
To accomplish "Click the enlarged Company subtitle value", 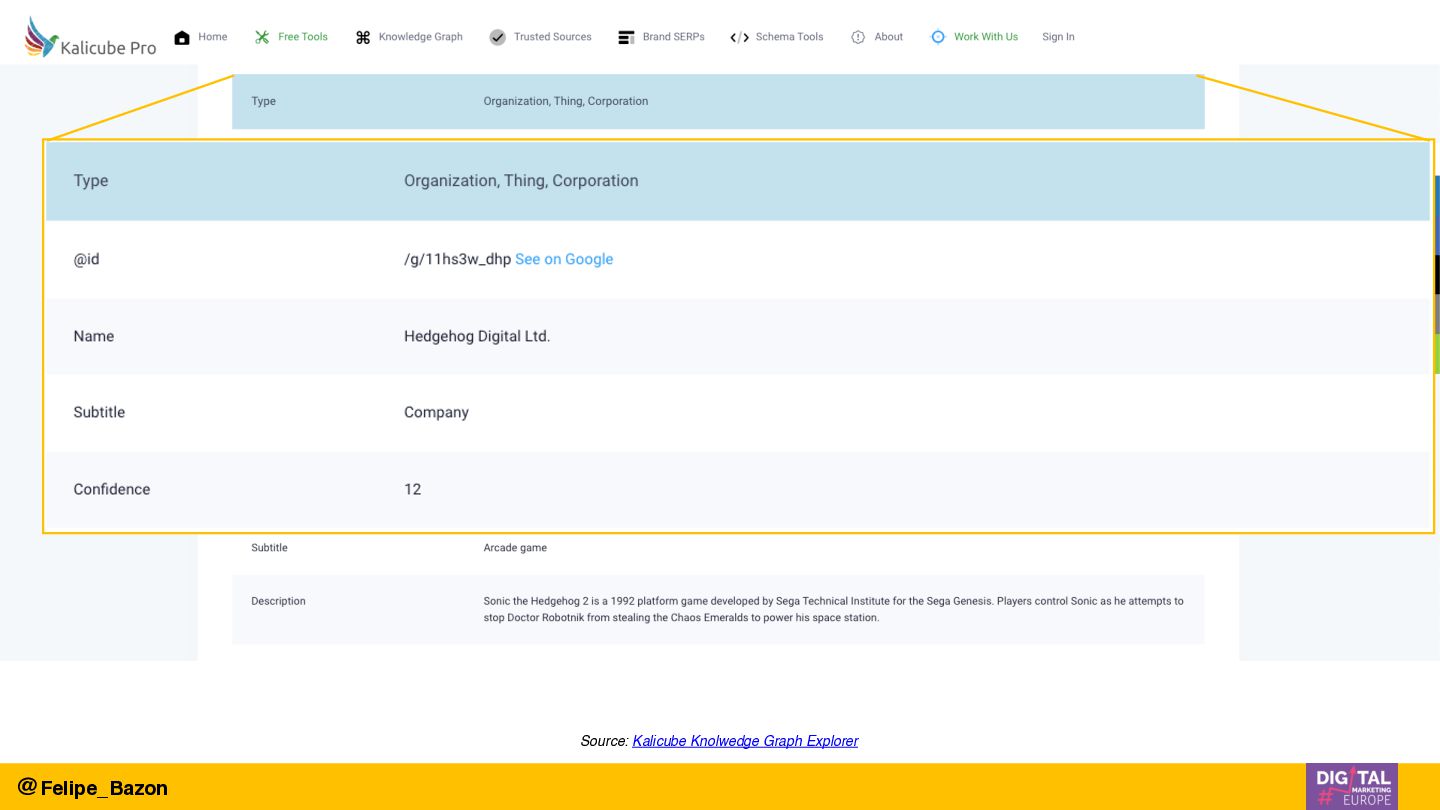I will tap(436, 412).
